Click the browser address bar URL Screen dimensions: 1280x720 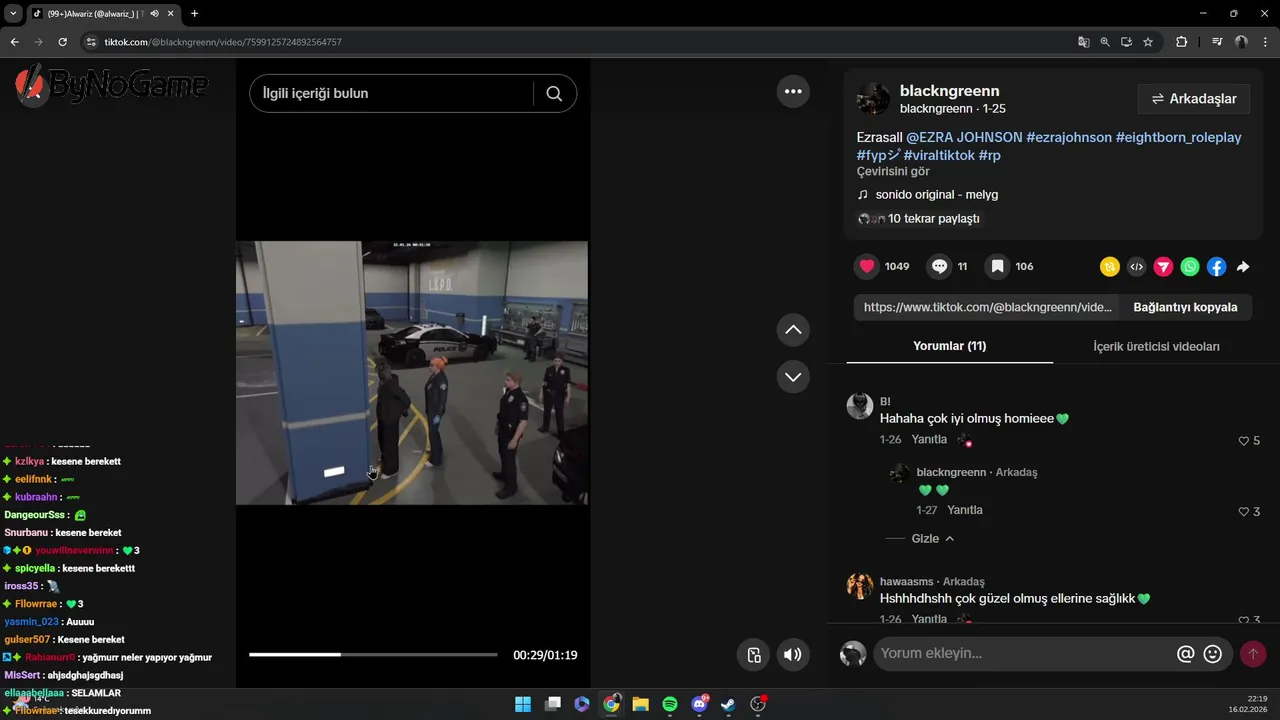[x=223, y=42]
